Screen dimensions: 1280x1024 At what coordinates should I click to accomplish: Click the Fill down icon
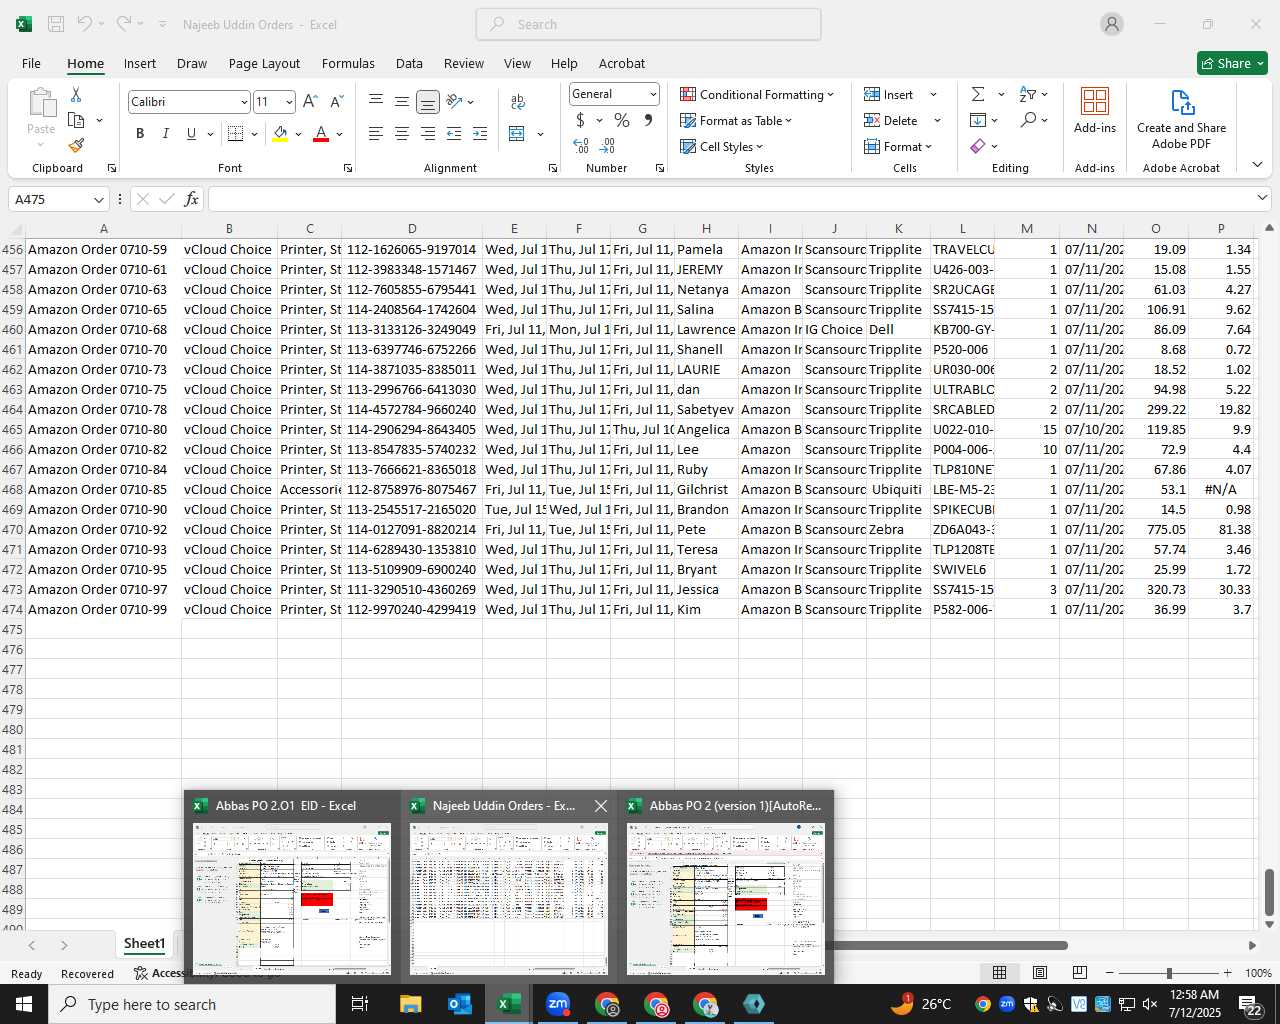click(978, 120)
